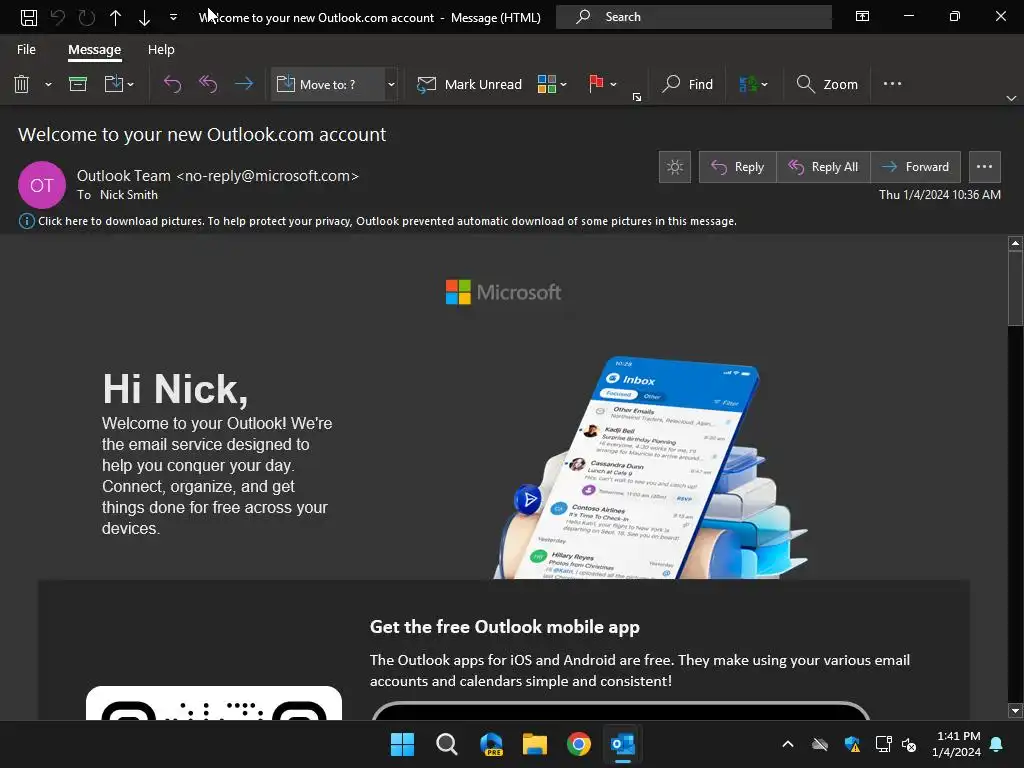
Task: Open More actions ellipsis in message header
Action: pyautogui.click(x=984, y=167)
